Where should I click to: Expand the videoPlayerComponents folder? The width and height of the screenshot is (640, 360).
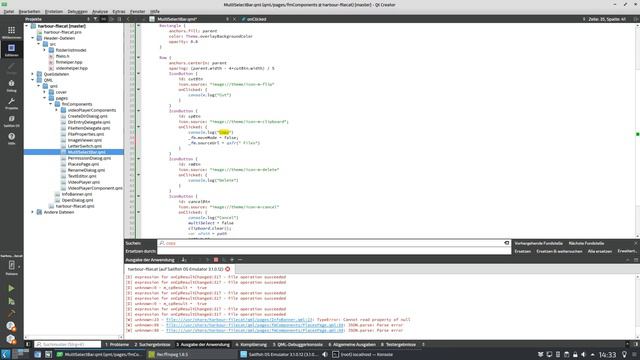click(x=57, y=110)
